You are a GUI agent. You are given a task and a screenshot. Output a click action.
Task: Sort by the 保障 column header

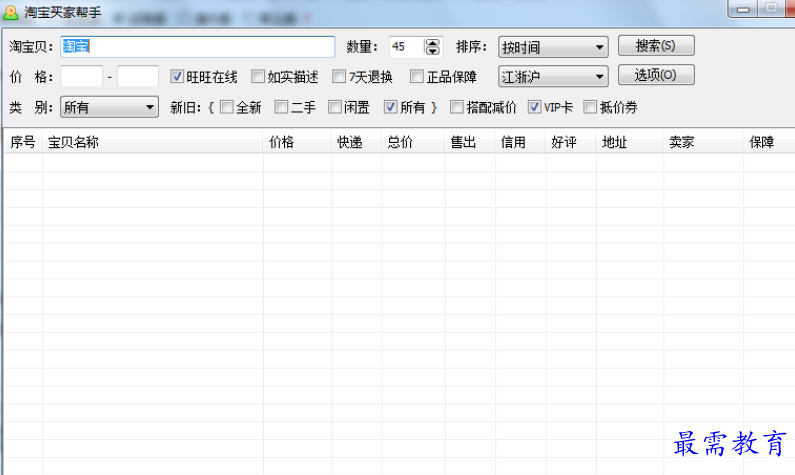point(769,142)
